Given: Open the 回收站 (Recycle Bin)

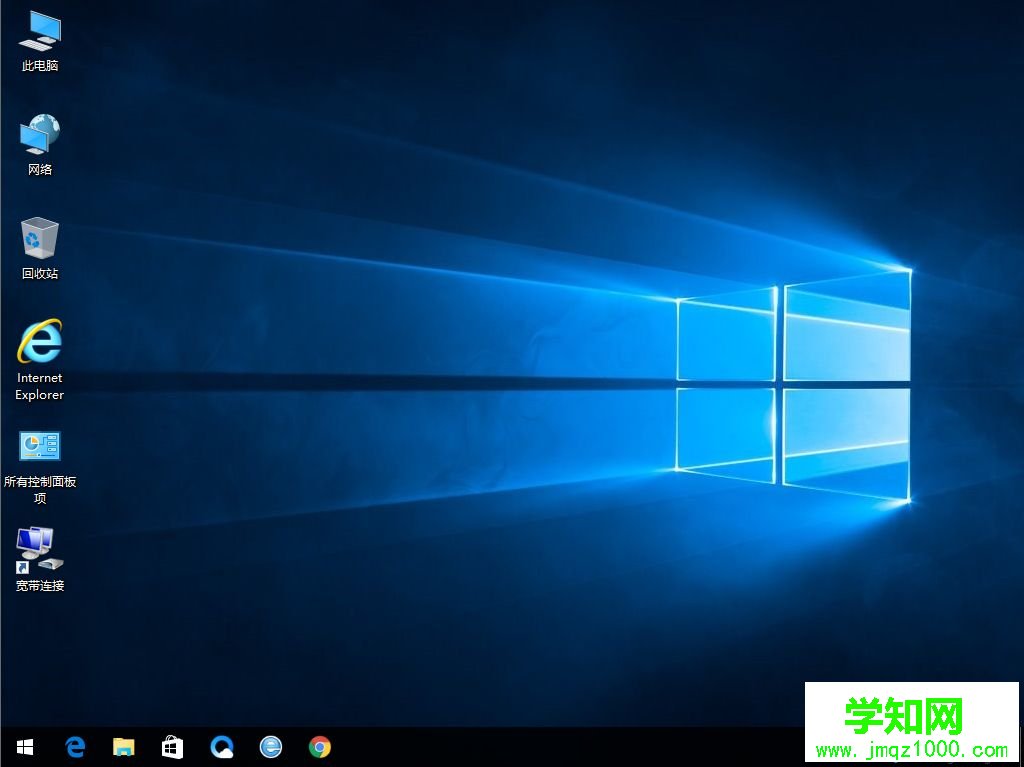Looking at the screenshot, I should pos(38,237).
